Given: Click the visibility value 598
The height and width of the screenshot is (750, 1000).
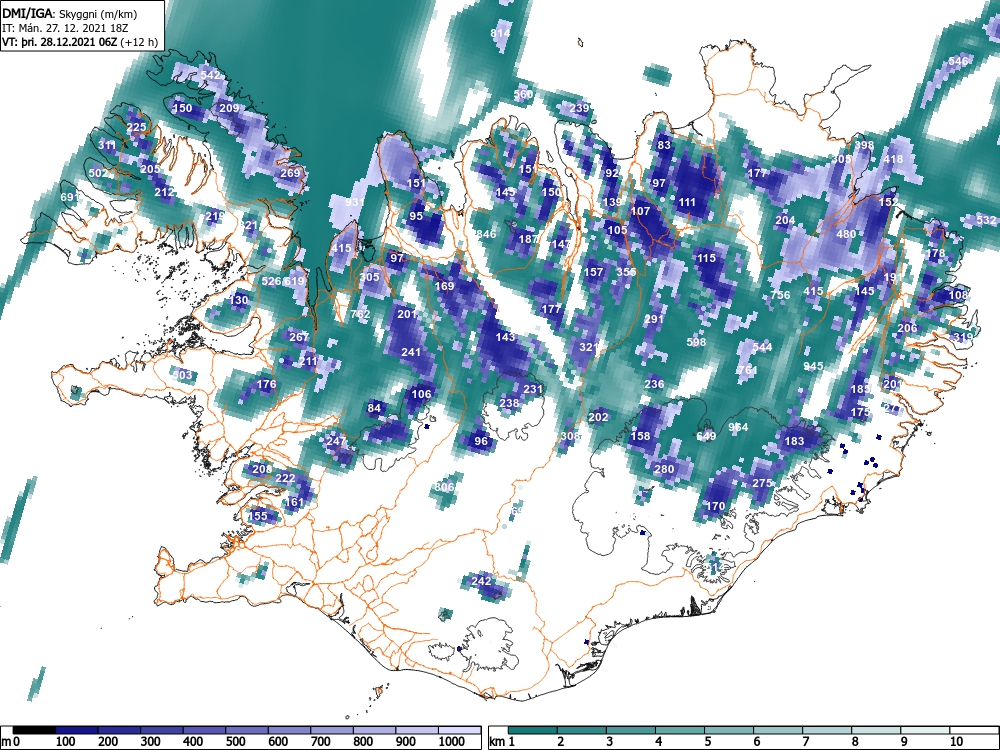Looking at the screenshot, I should coord(696,342).
